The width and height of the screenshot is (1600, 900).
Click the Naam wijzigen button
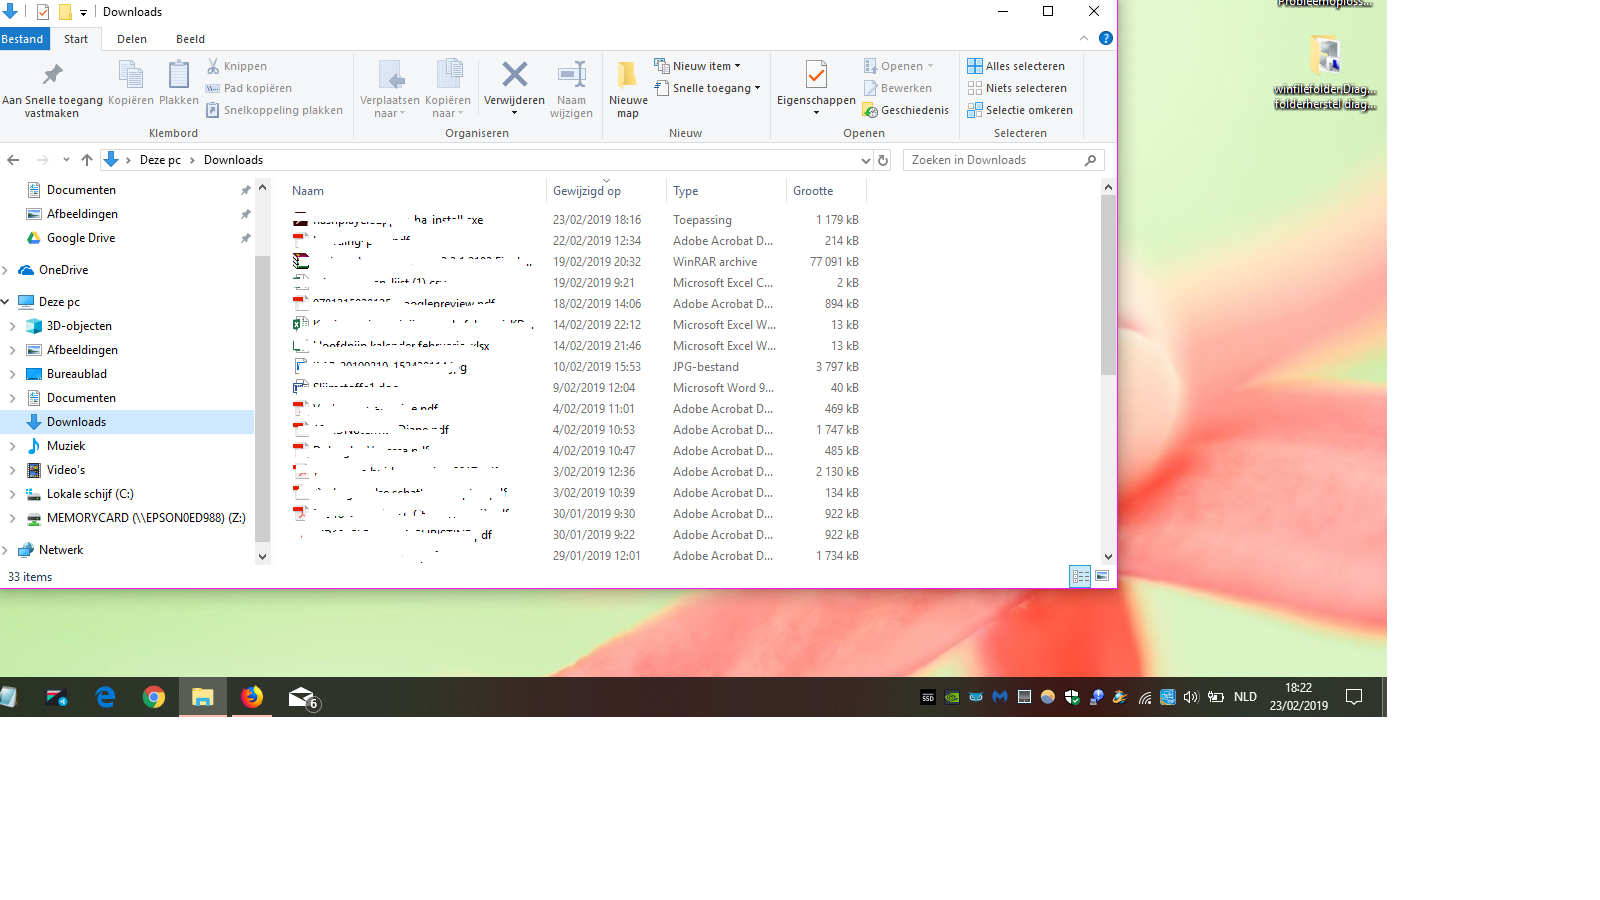(x=571, y=89)
